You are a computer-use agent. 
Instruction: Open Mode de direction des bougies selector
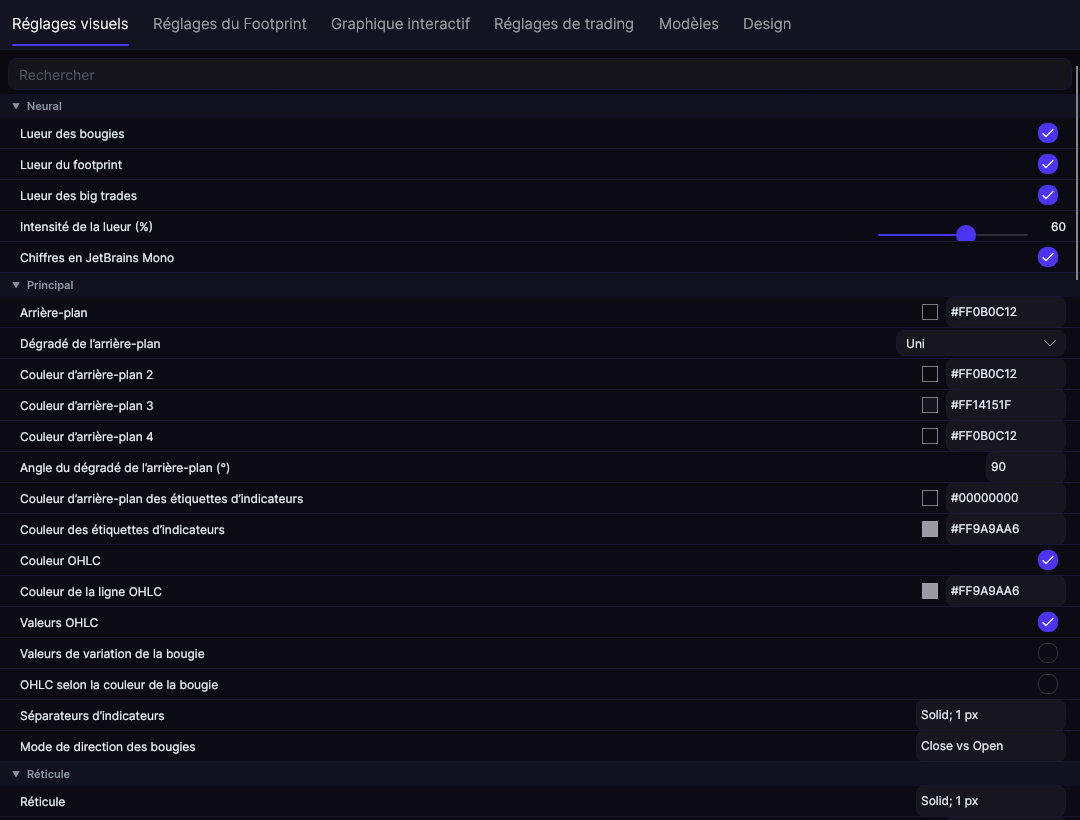click(990, 746)
